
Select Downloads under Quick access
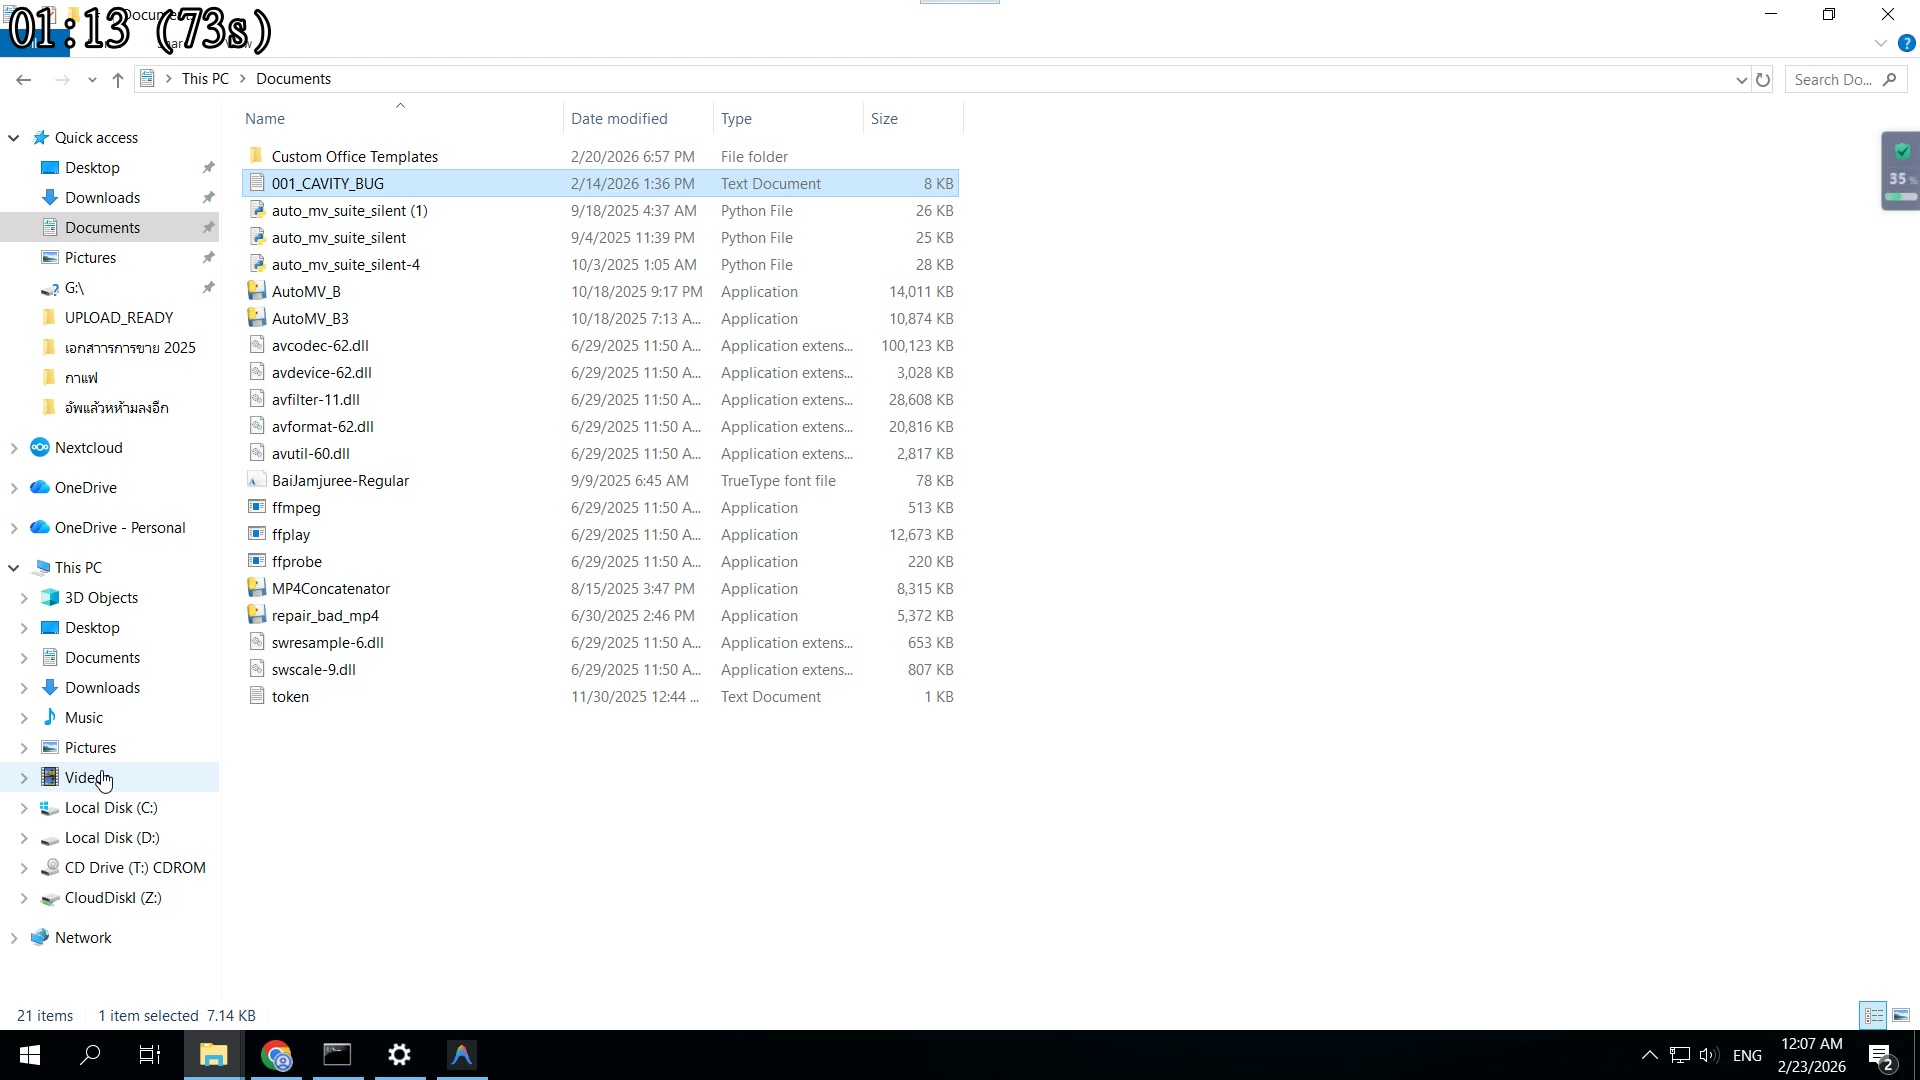[102, 198]
